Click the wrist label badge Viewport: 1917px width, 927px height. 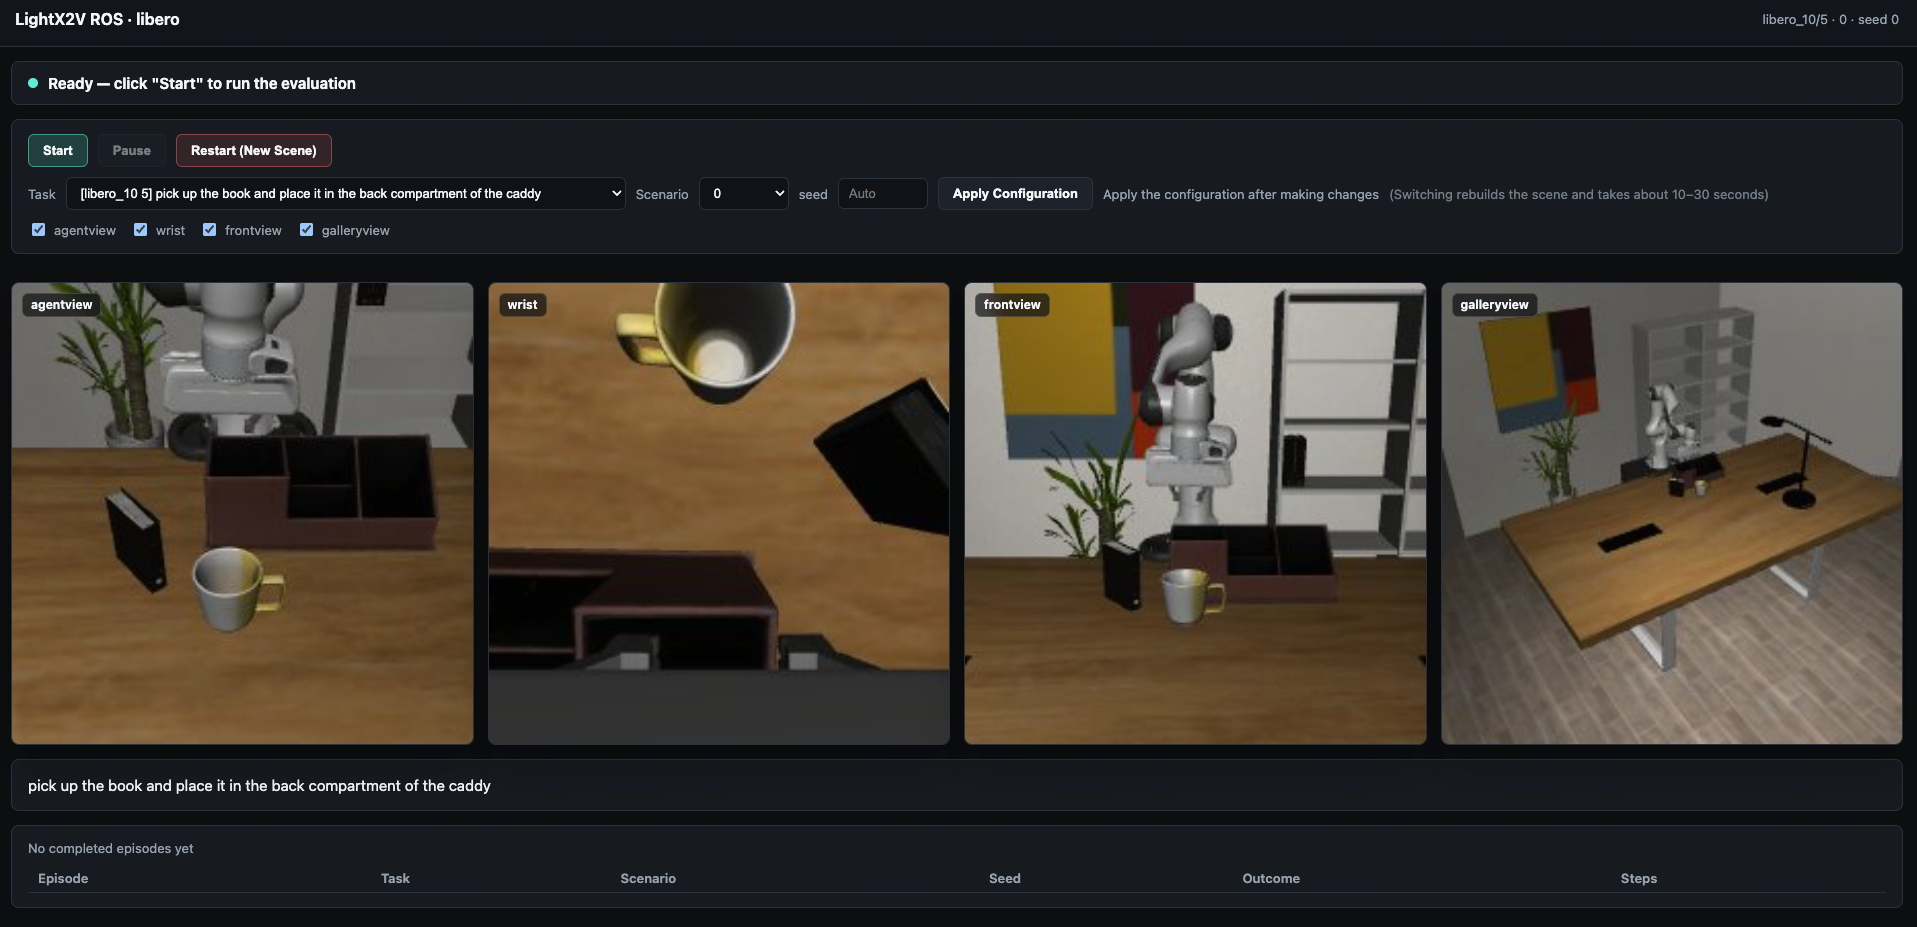[522, 305]
